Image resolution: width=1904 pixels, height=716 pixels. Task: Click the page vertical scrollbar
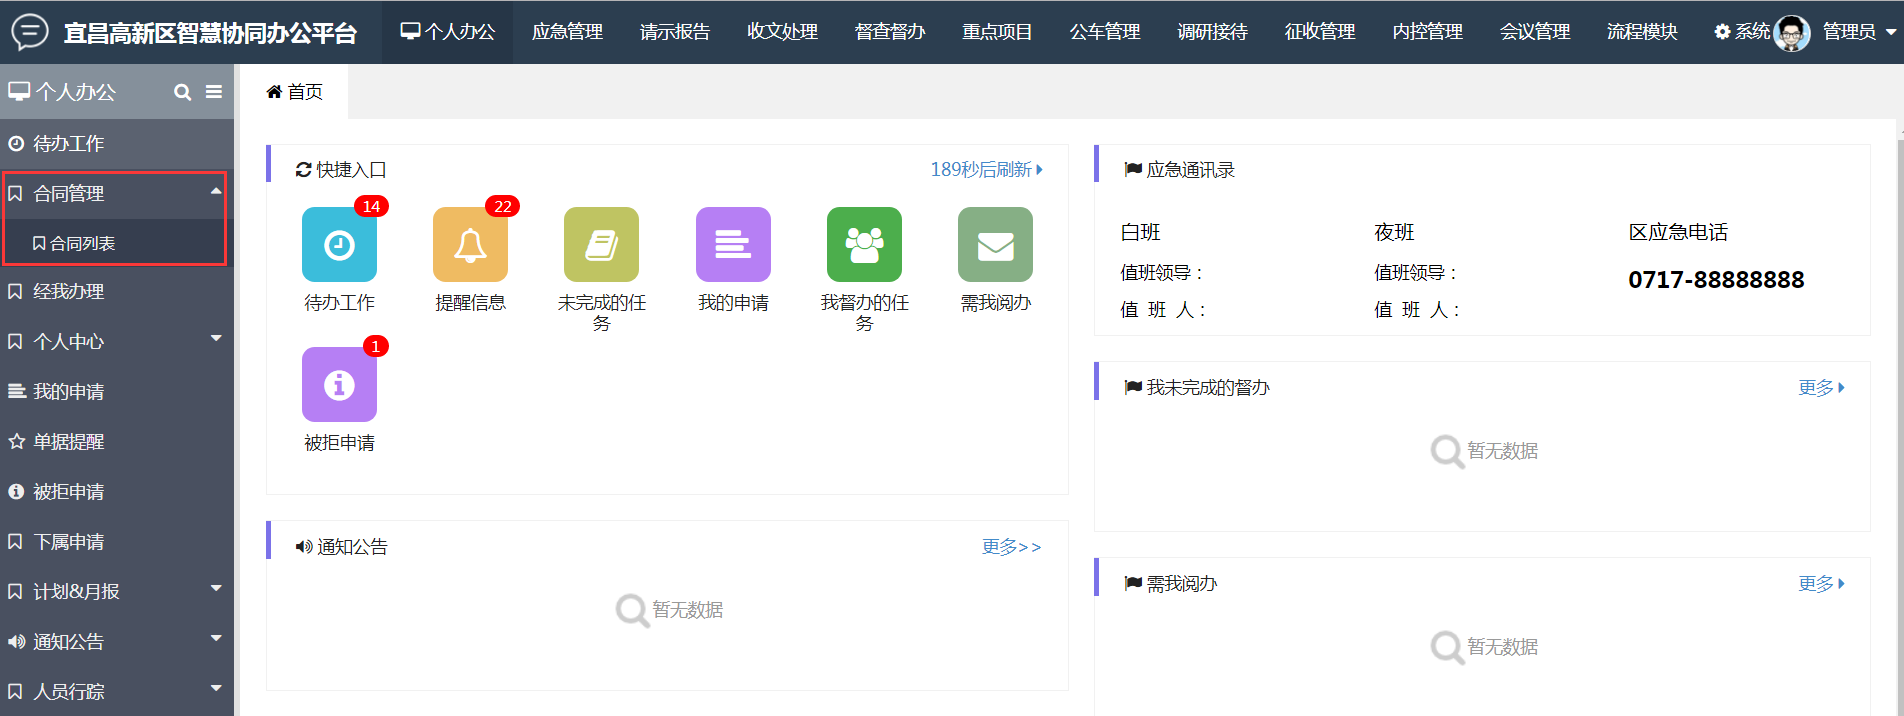[x=1899, y=425]
